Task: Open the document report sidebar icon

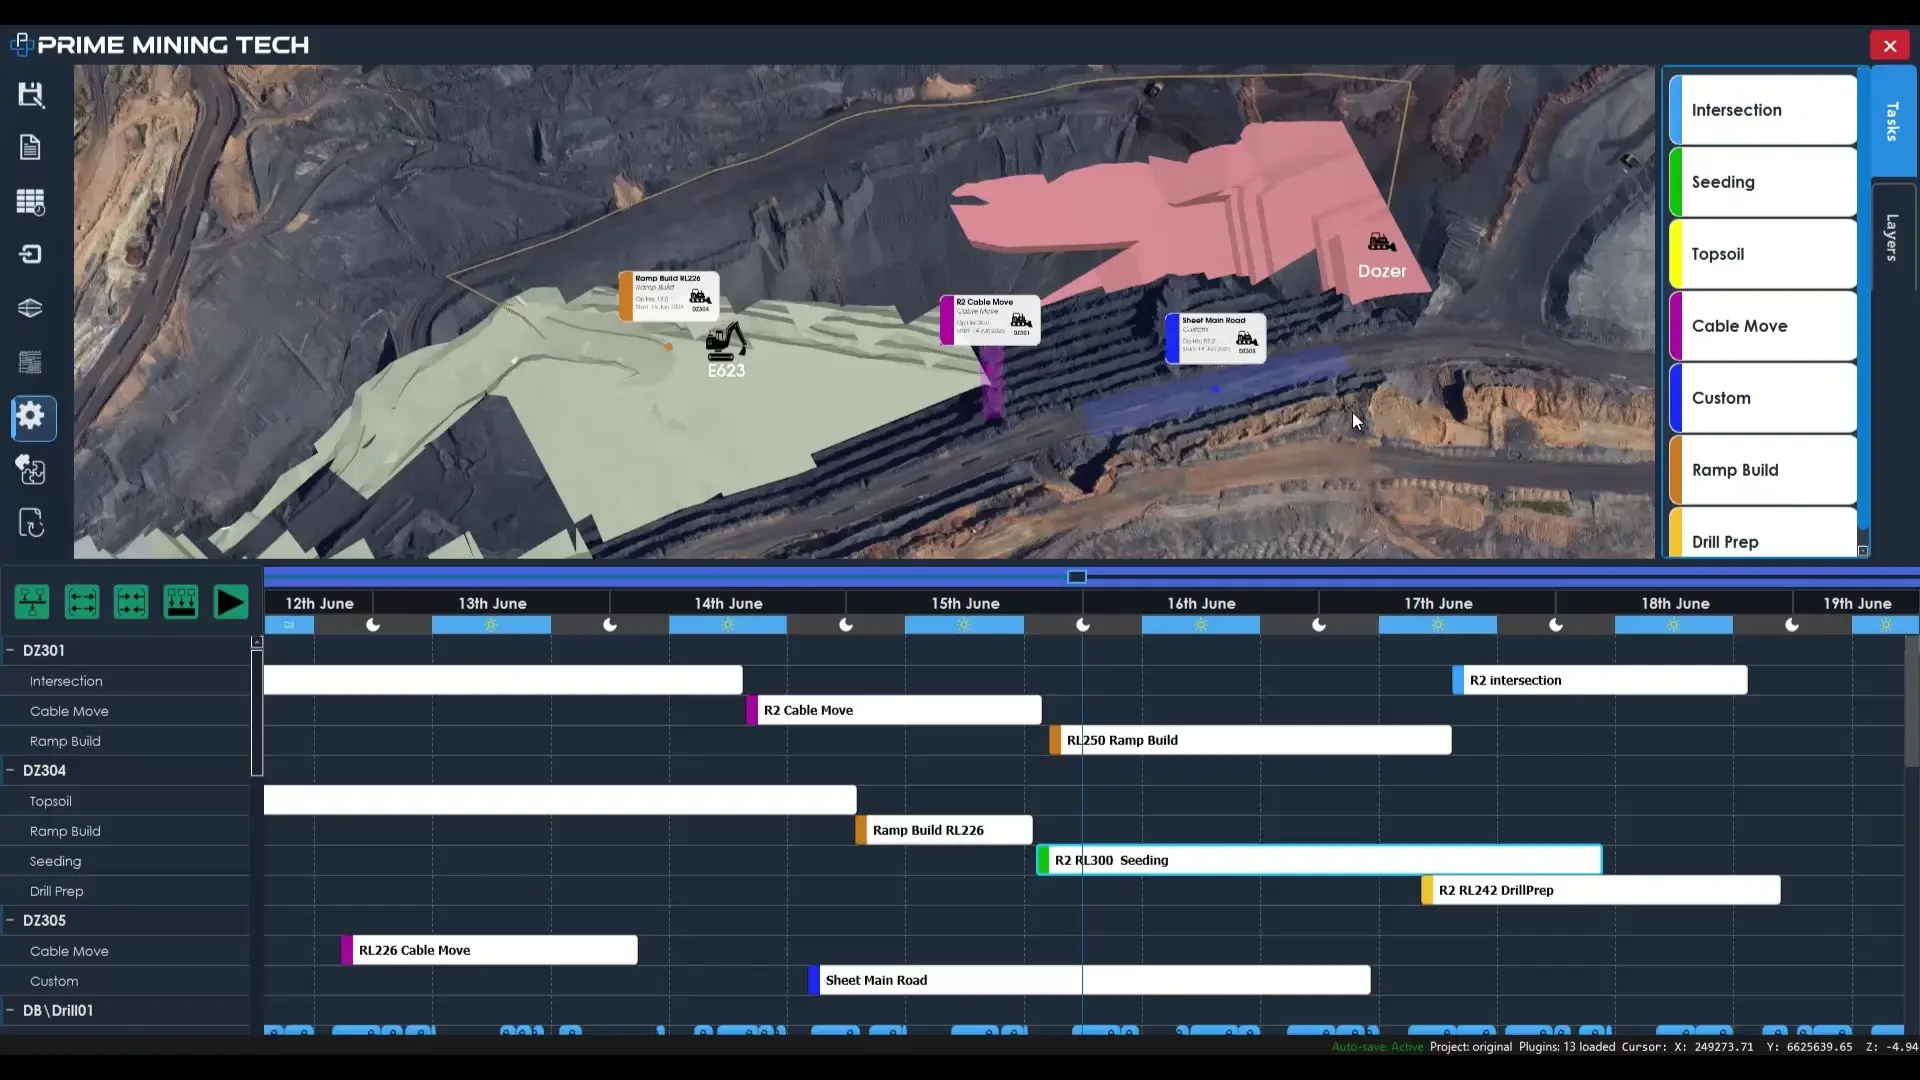Action: point(31,148)
